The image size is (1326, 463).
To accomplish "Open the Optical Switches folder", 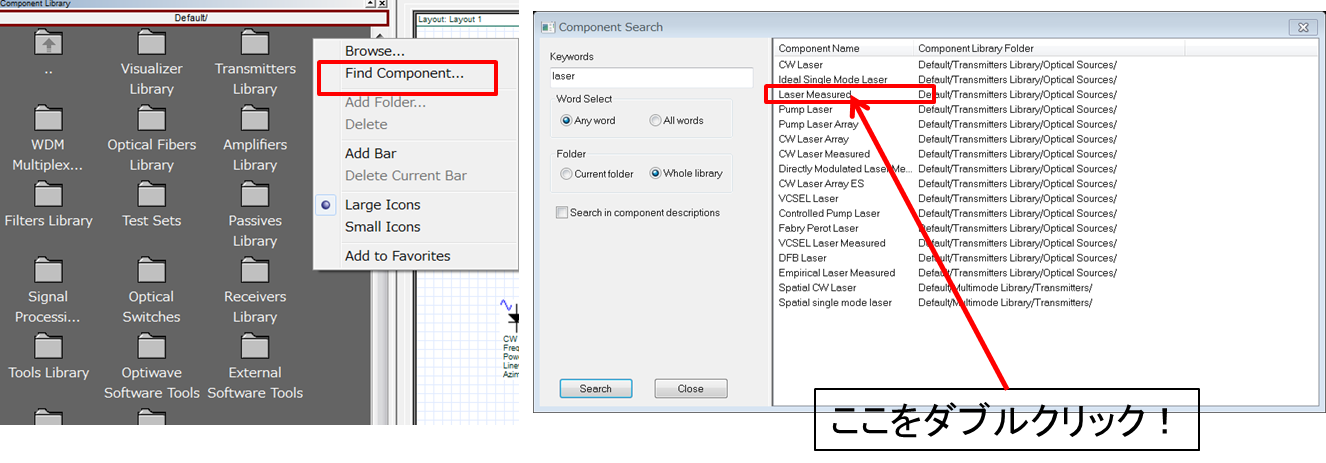I will click(x=152, y=272).
